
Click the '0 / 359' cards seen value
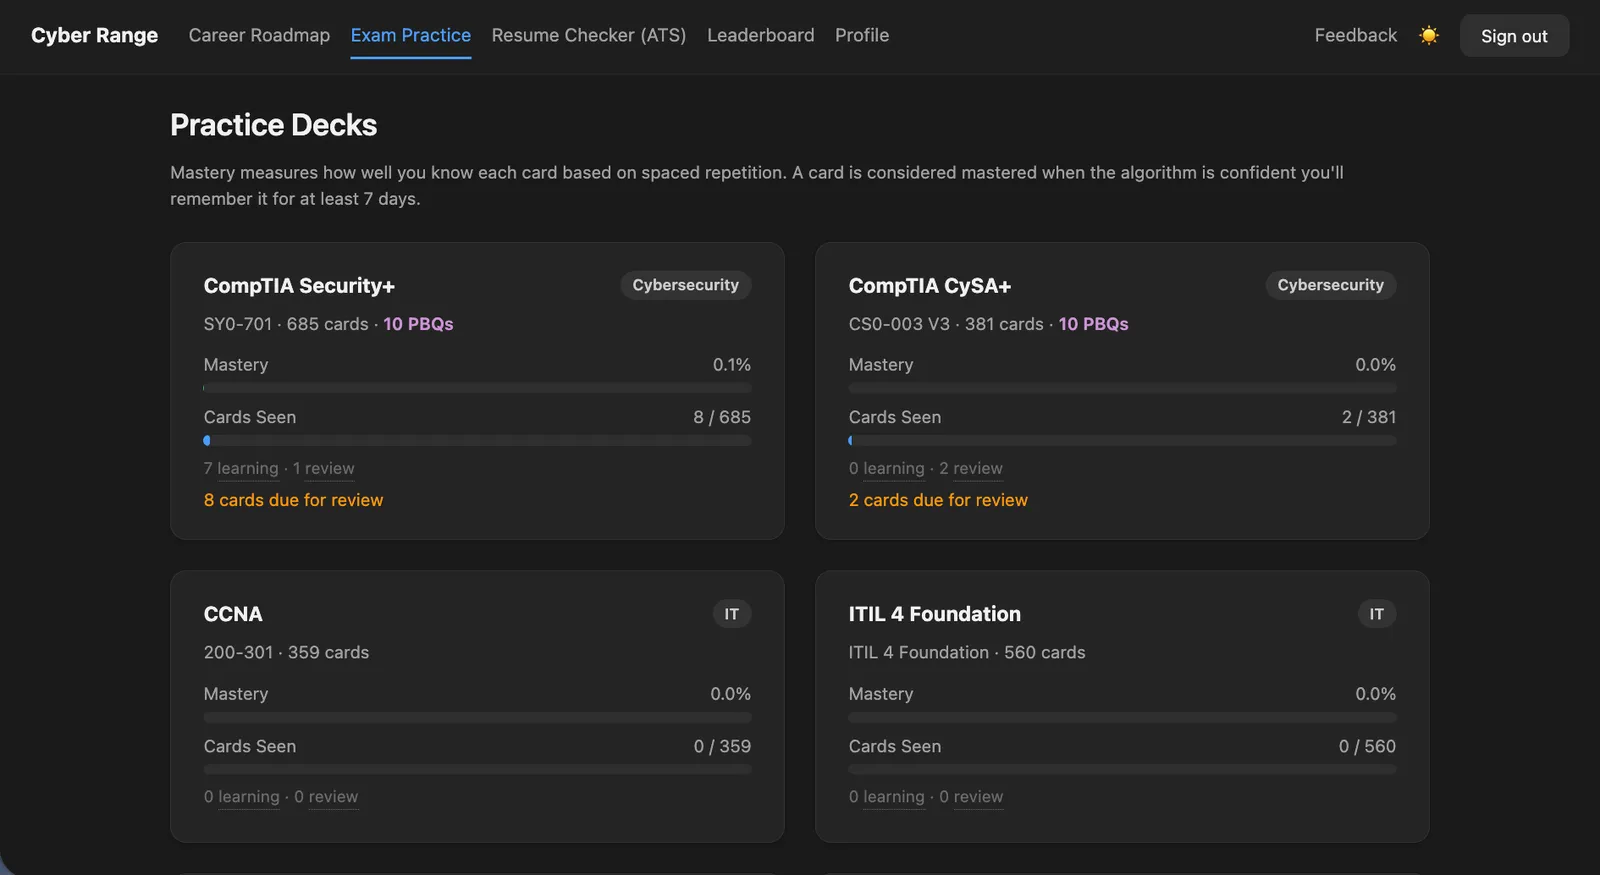(x=722, y=746)
